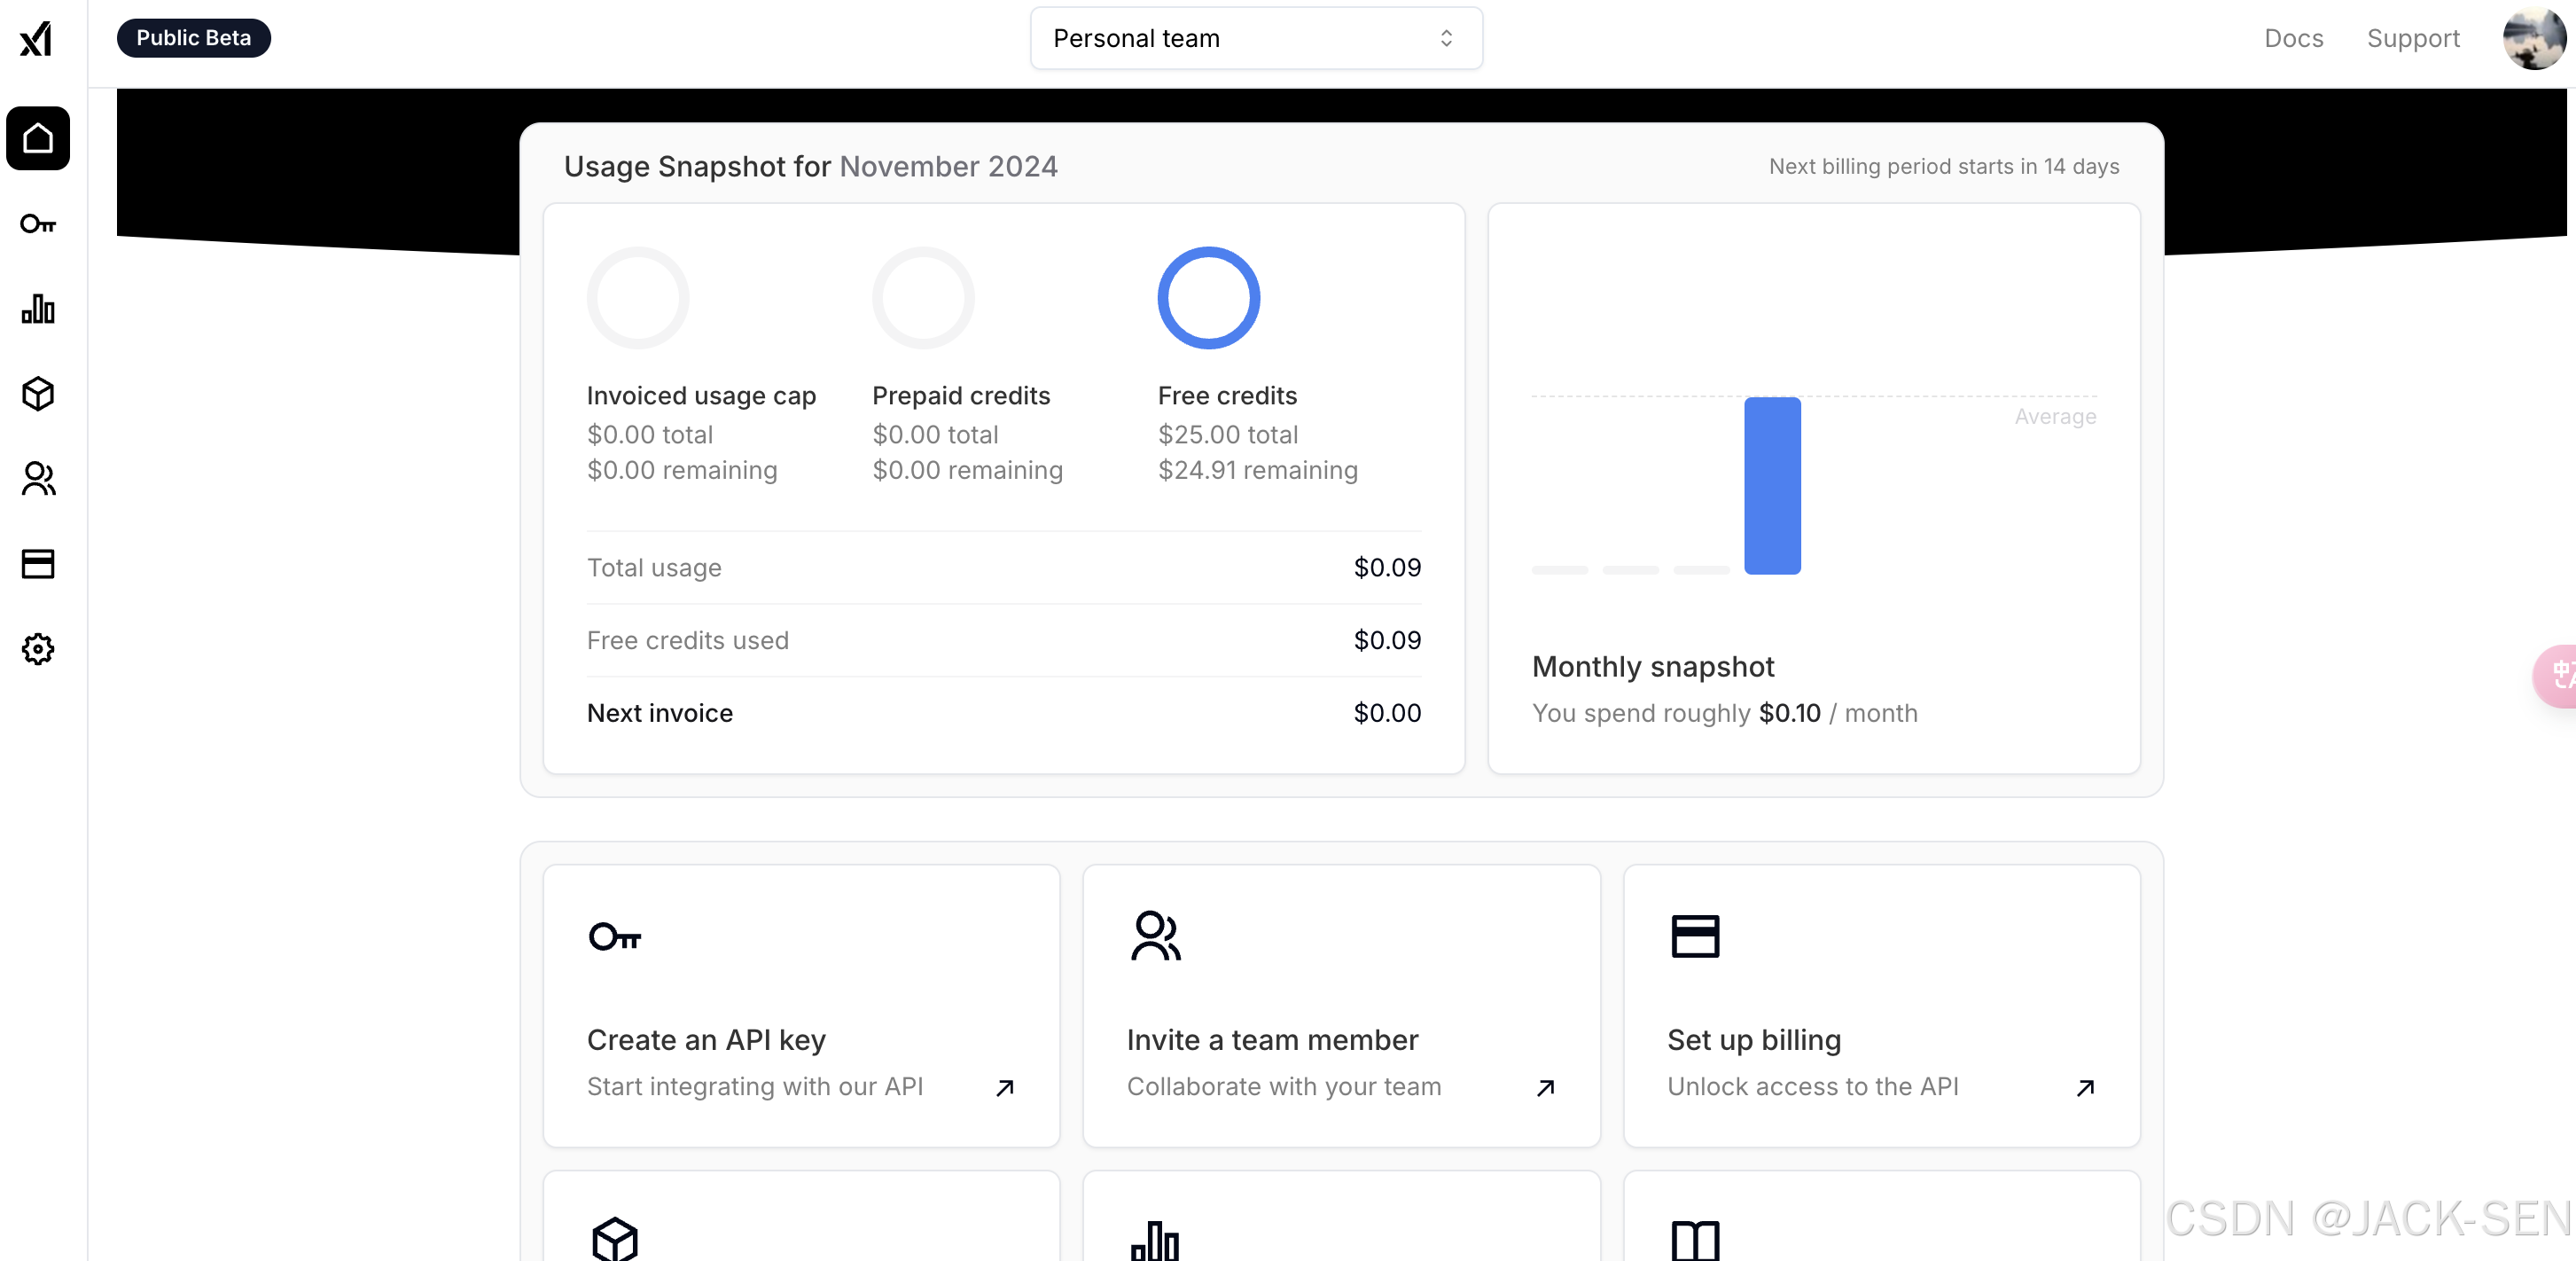
Task: Open team members from sidebar users icon
Action: [x=38, y=479]
